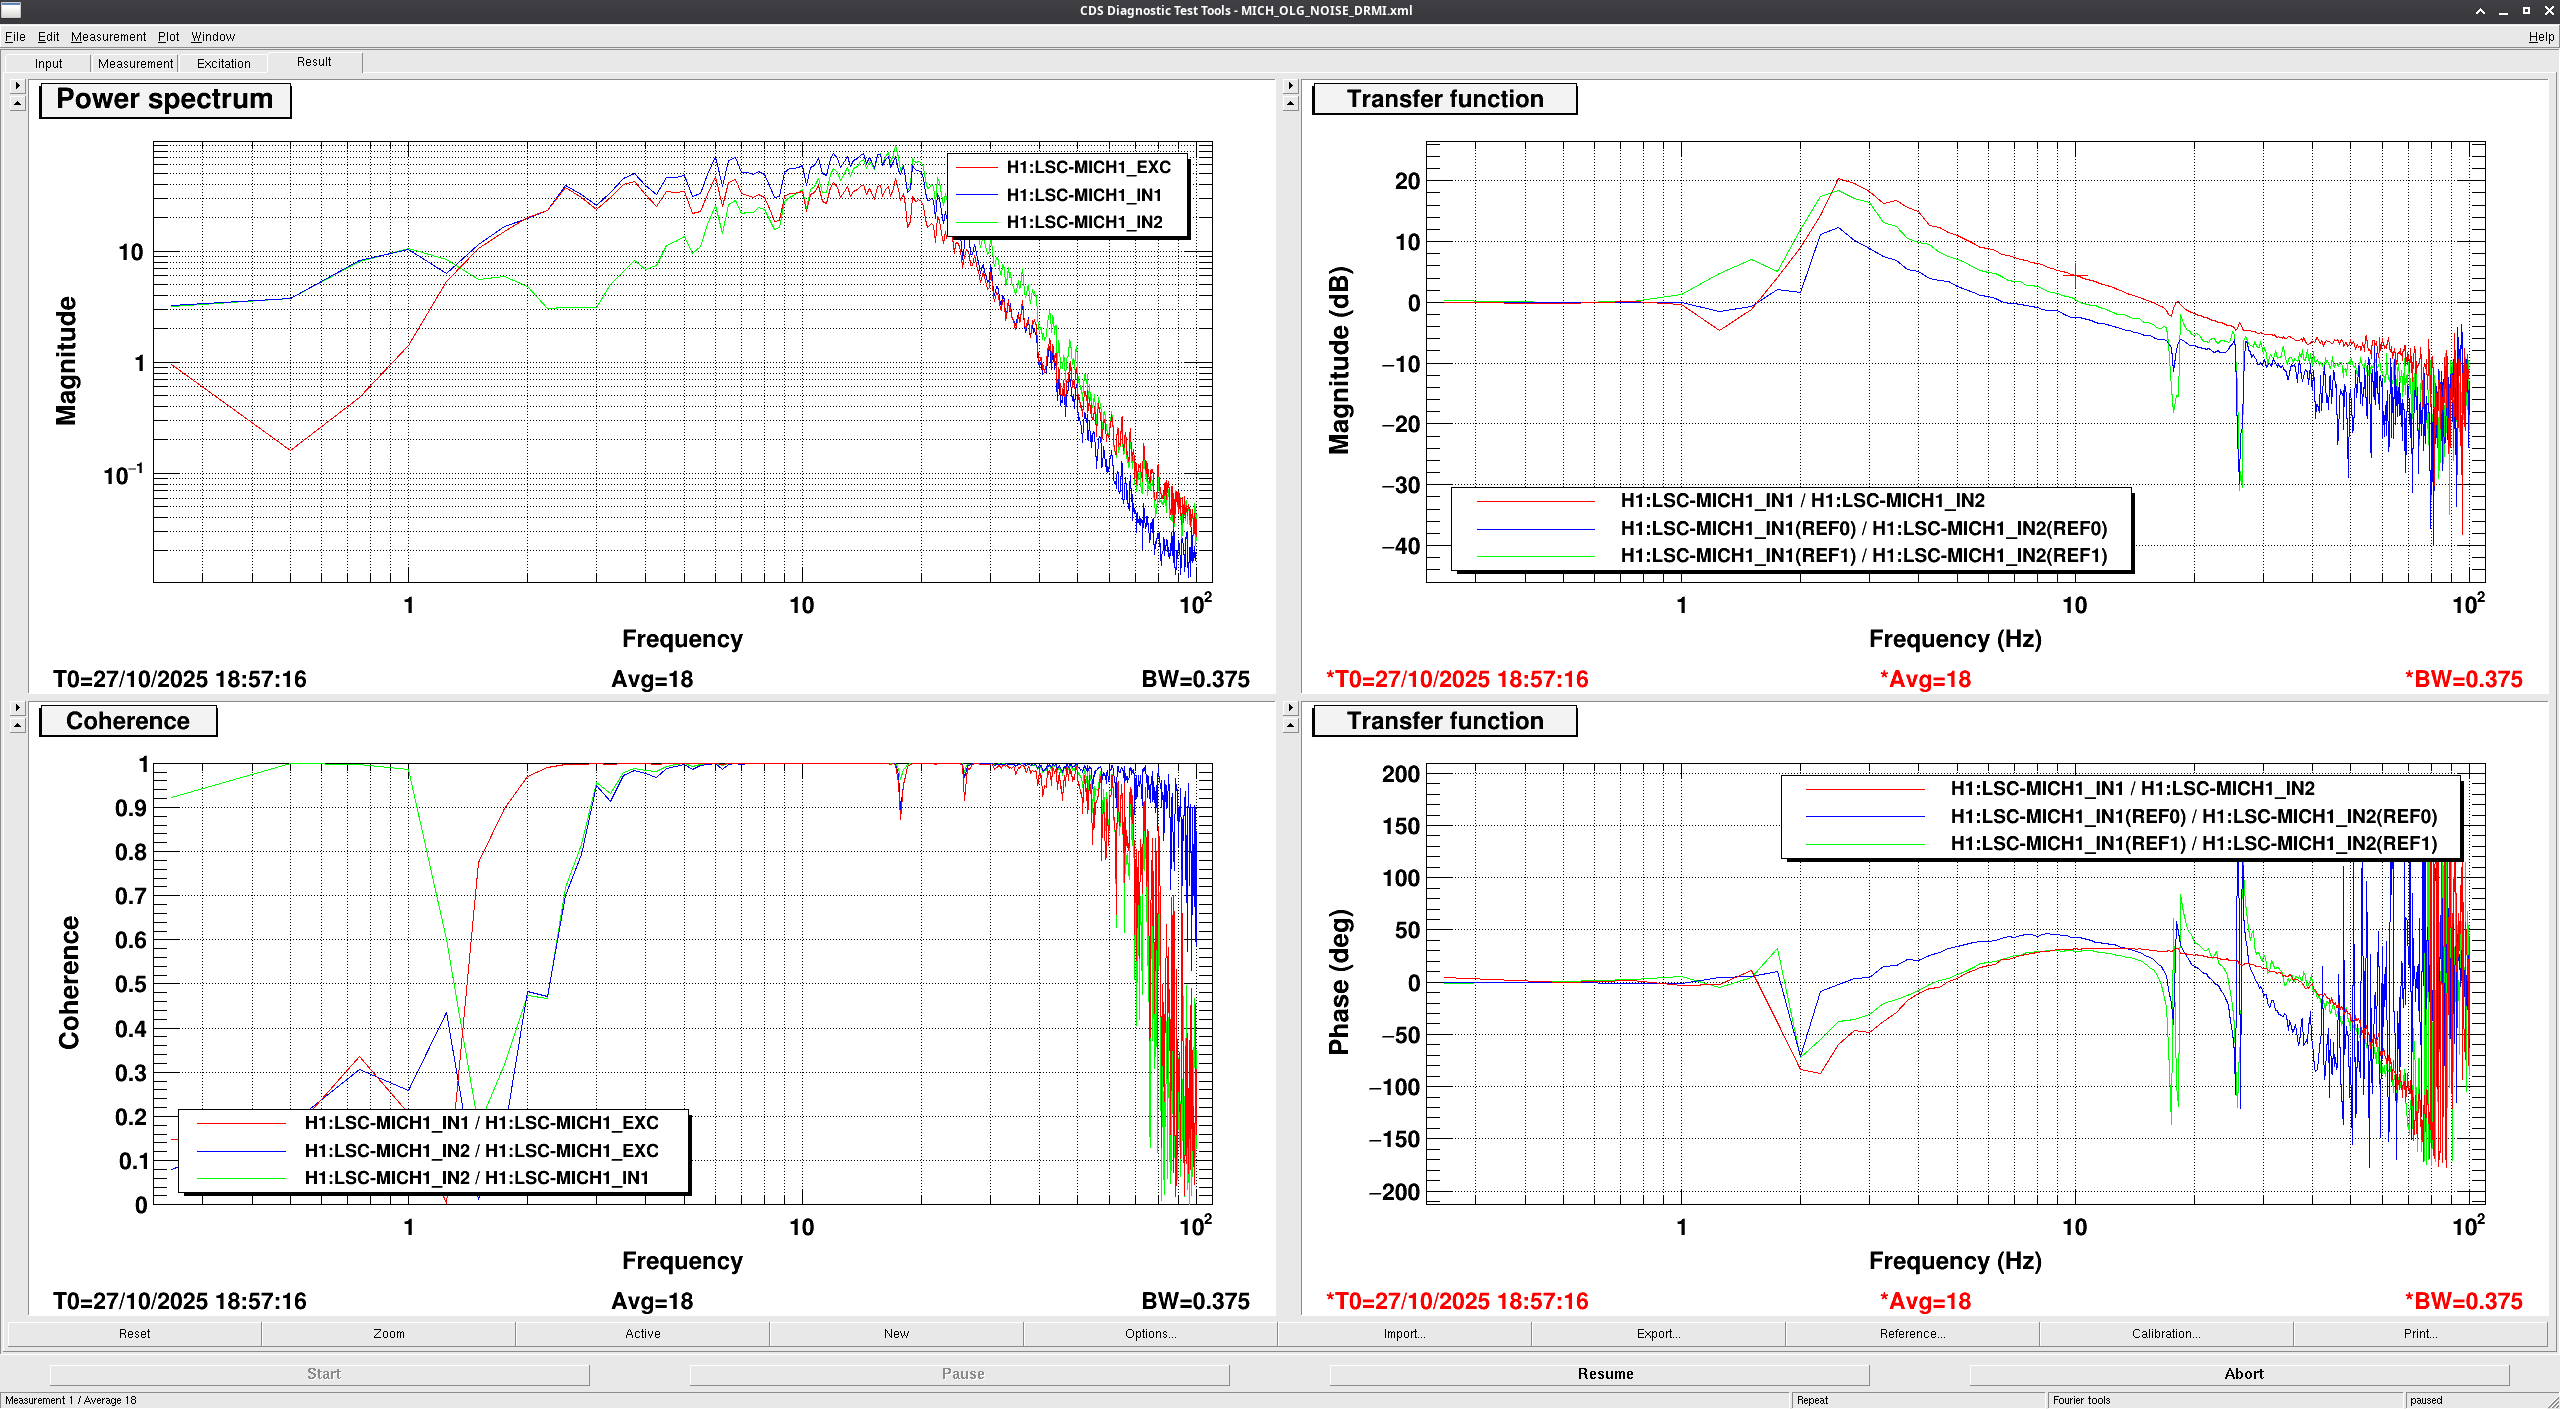Click right-arrow button beside lower Transfer function plot

click(x=1290, y=708)
